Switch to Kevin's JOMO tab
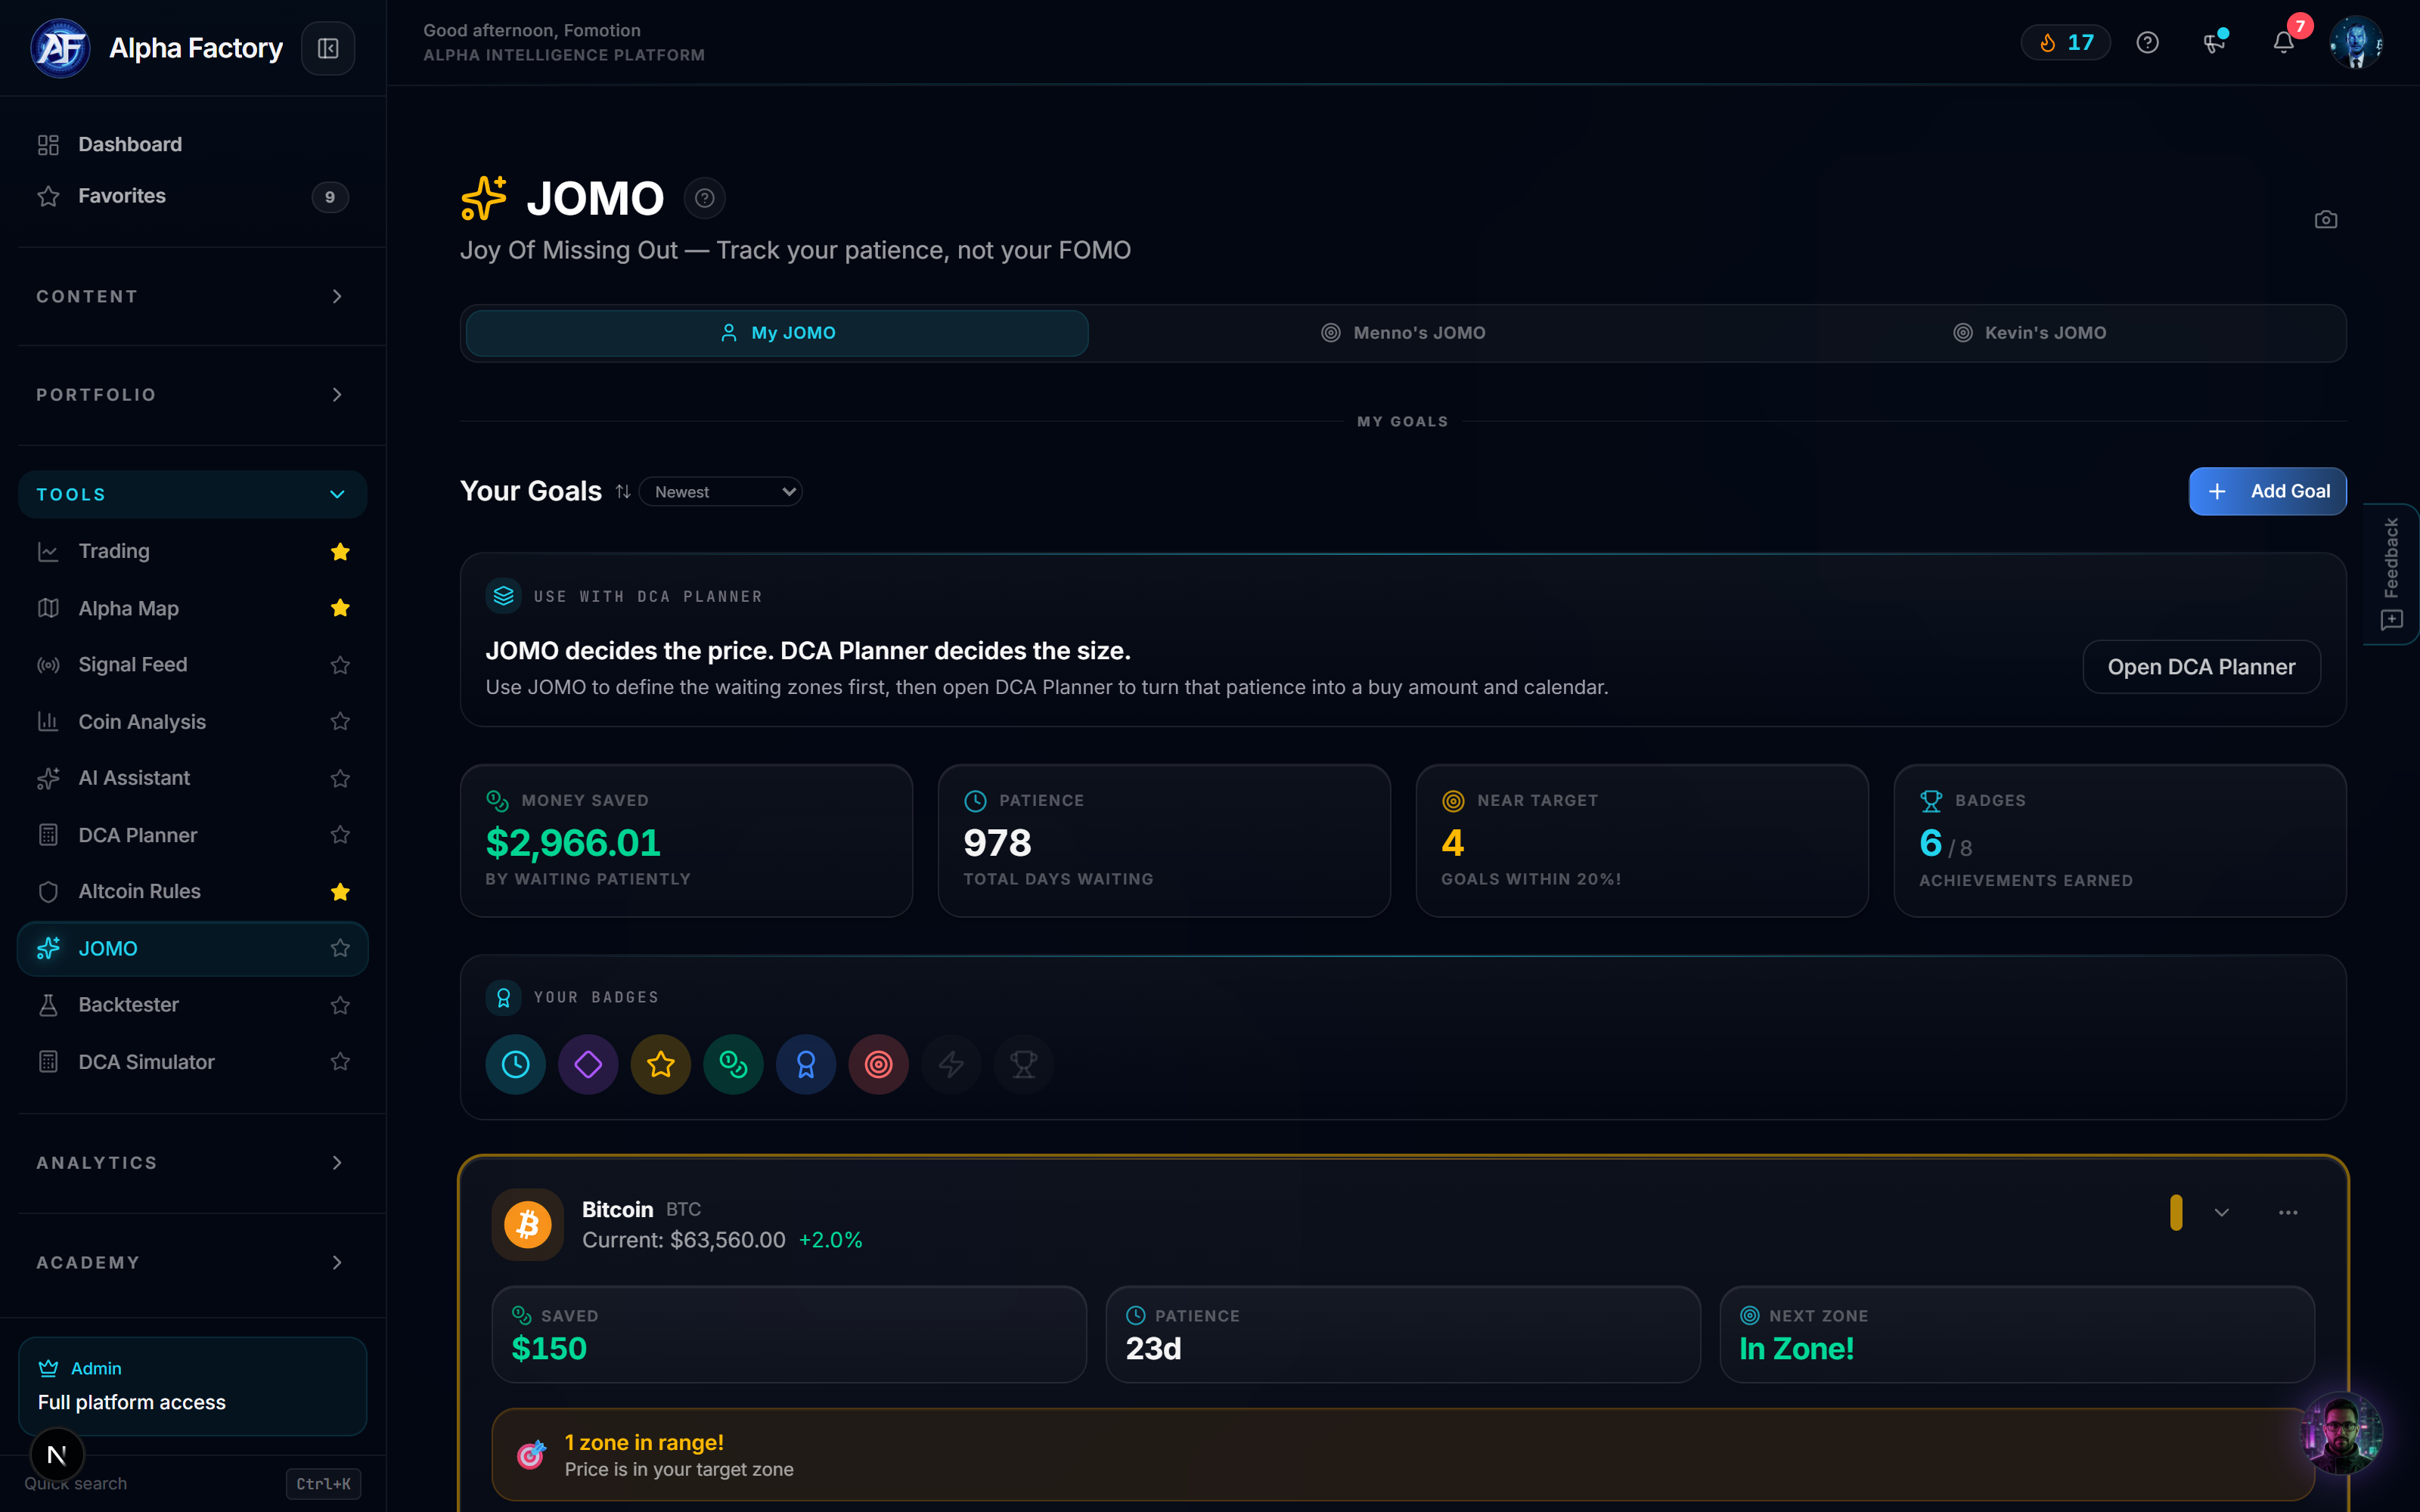Image resolution: width=2420 pixels, height=1512 pixels. 2029,333
